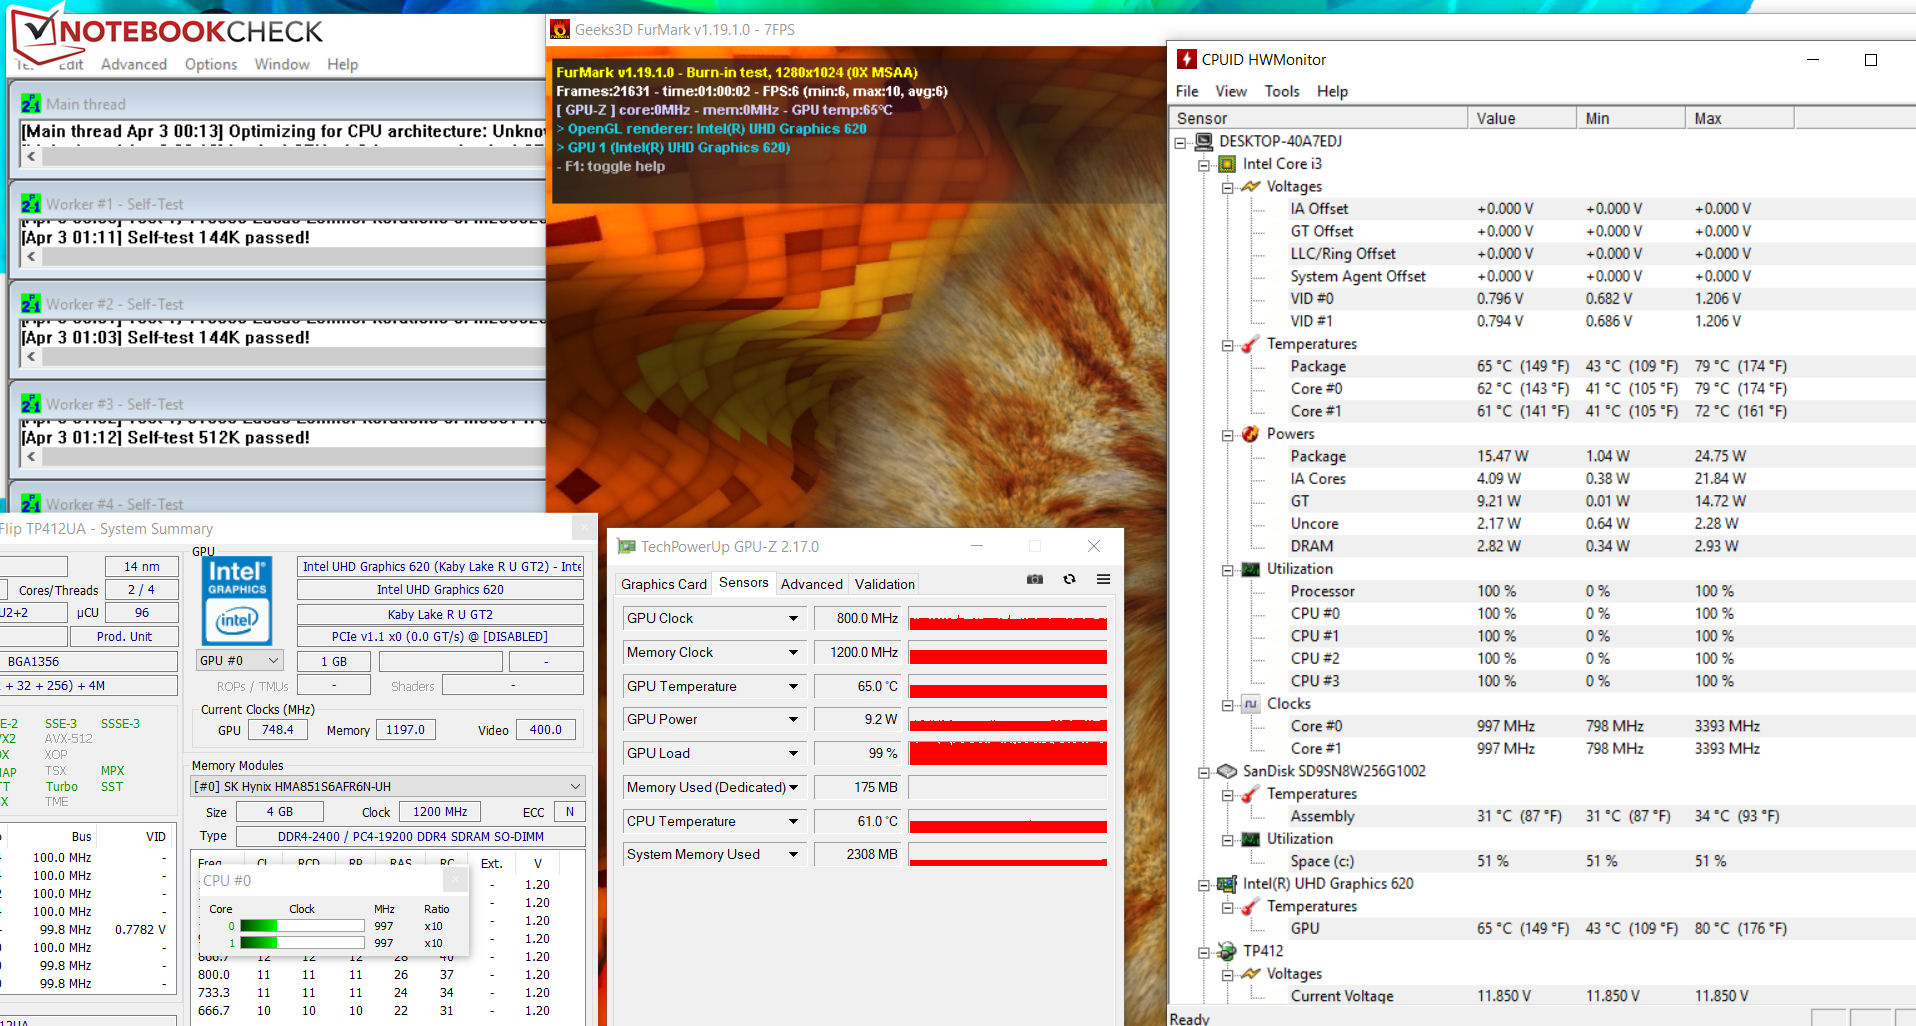
Task: Click the GPU Power graph in GPU-Z
Action: 1008,719
